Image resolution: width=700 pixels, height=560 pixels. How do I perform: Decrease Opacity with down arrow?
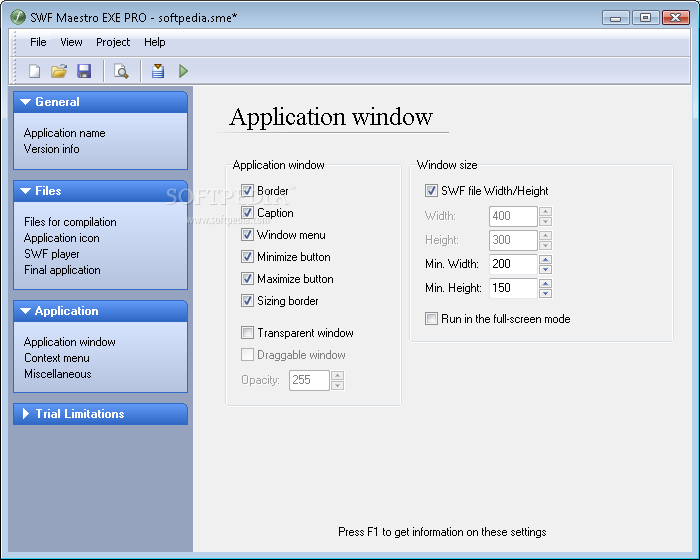coord(338,385)
